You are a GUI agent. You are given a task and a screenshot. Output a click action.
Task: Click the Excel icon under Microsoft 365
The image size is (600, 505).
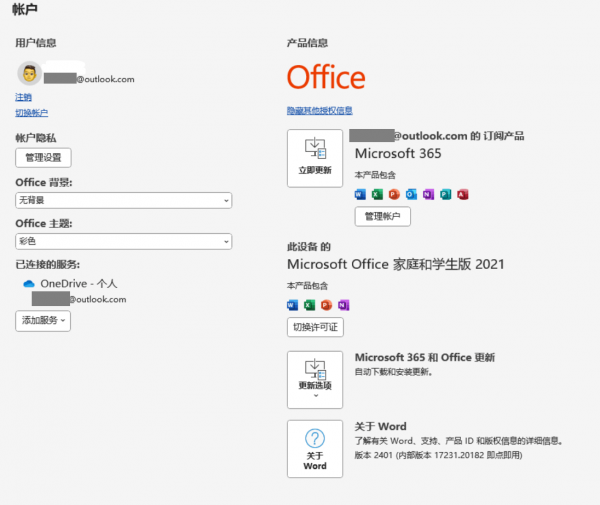click(377, 194)
